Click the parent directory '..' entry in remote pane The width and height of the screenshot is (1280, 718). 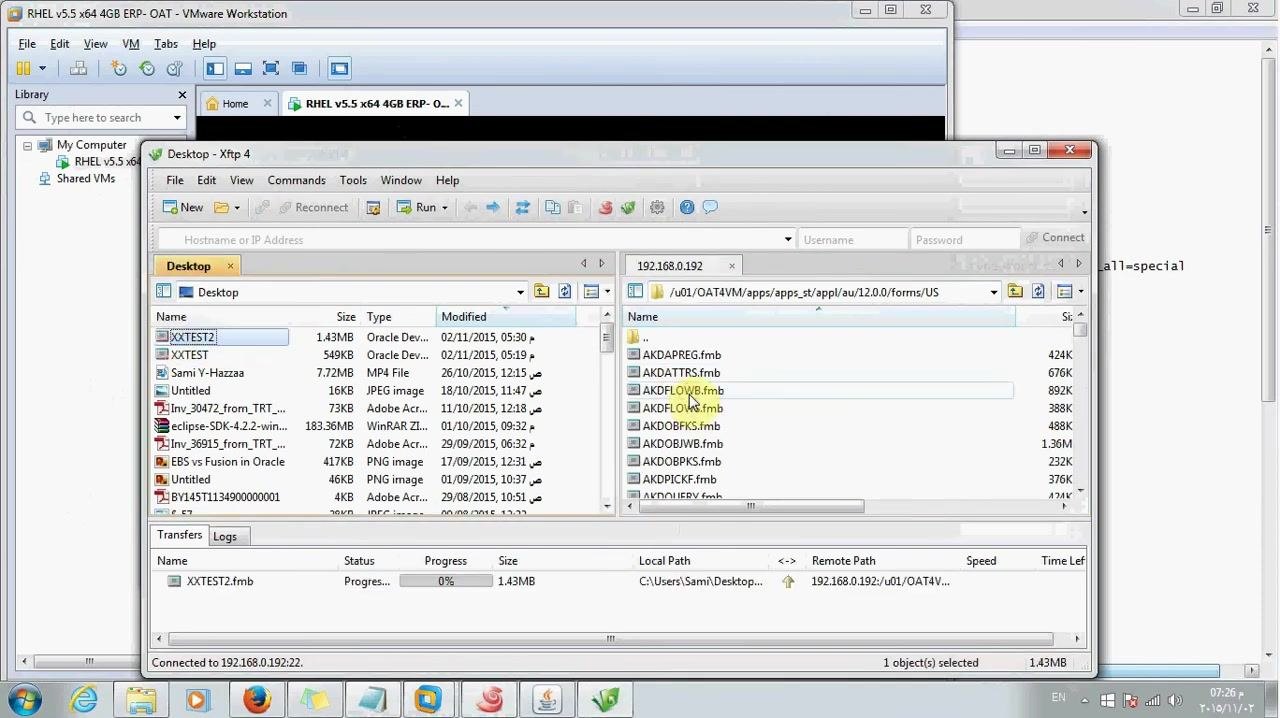pyautogui.click(x=645, y=337)
